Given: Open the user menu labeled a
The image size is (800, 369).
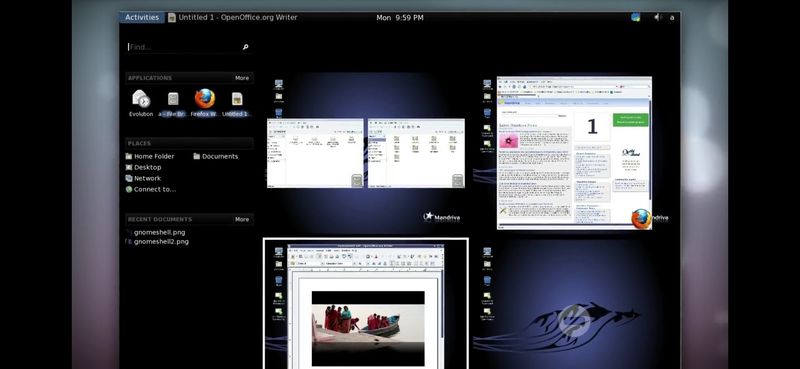Looking at the screenshot, I should pyautogui.click(x=672, y=17).
